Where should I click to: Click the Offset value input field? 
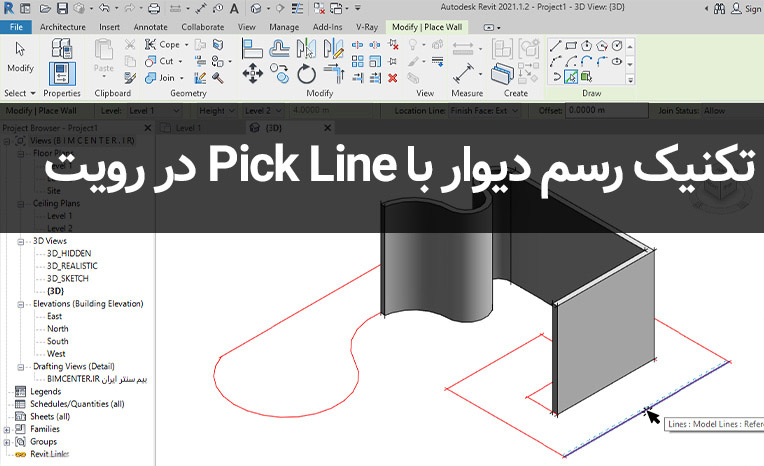[x=607, y=111]
